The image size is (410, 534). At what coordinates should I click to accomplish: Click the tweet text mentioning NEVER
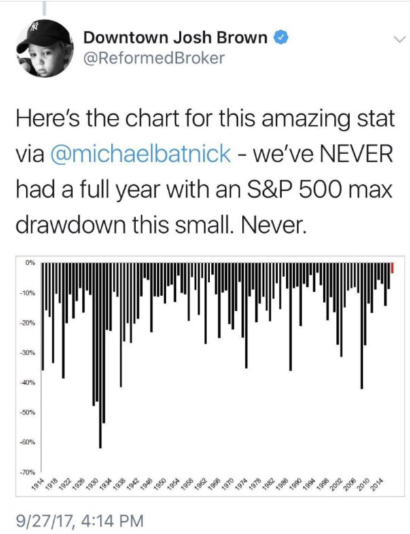[x=205, y=171]
